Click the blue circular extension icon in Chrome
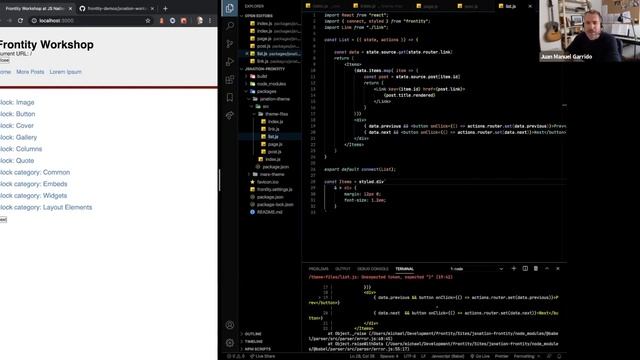The height and width of the screenshot is (360, 640). [173, 20]
